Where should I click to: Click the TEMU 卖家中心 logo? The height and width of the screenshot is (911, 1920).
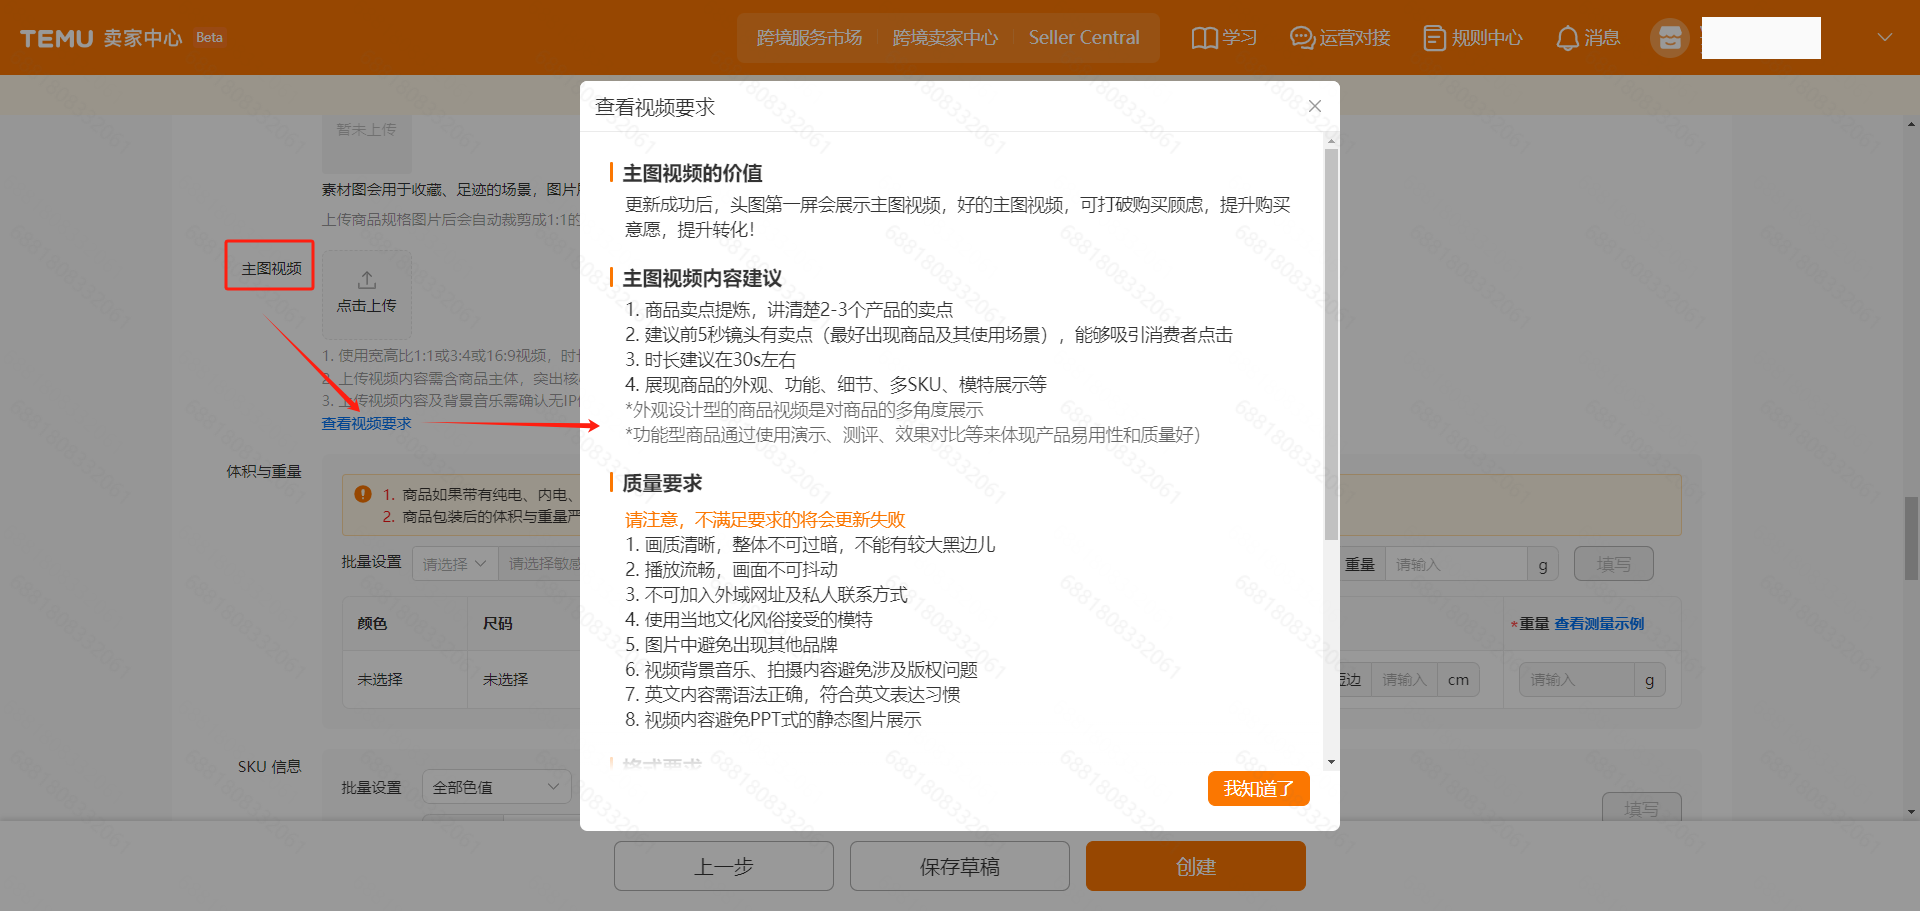[101, 38]
